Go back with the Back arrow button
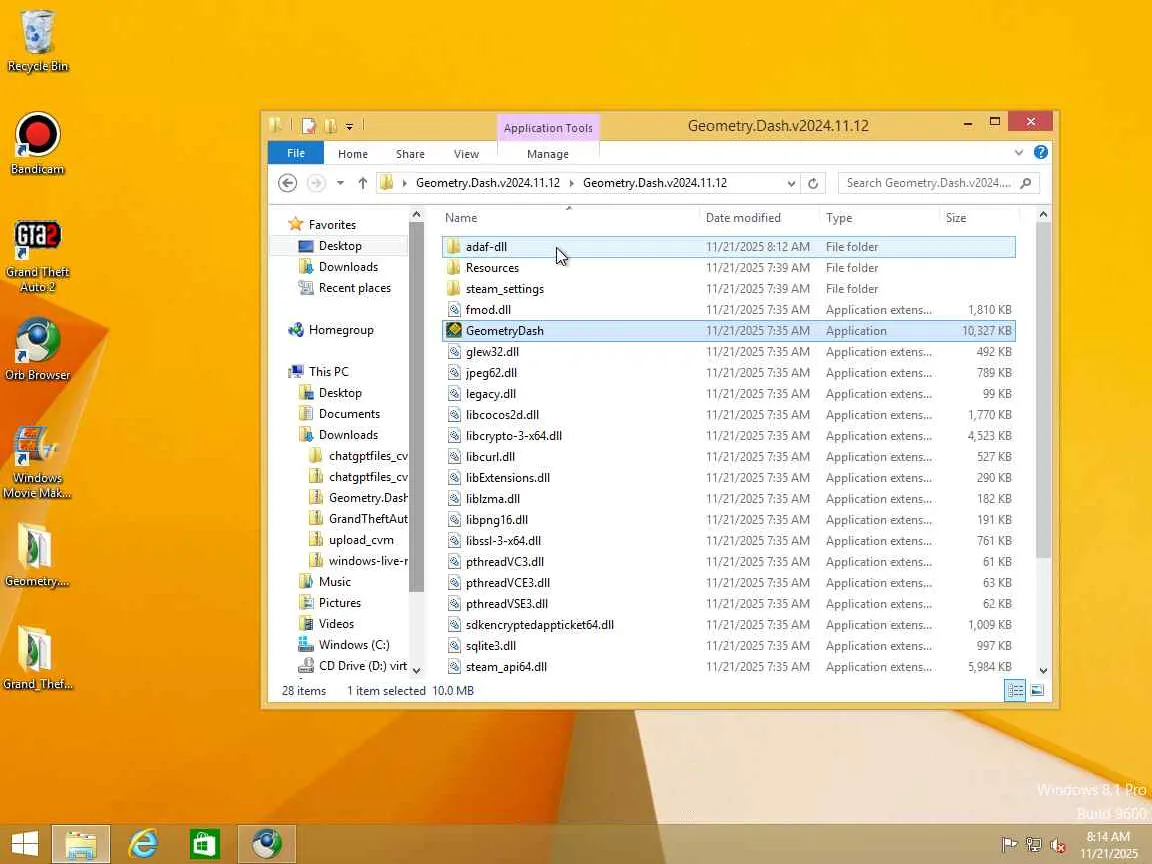 (x=287, y=183)
